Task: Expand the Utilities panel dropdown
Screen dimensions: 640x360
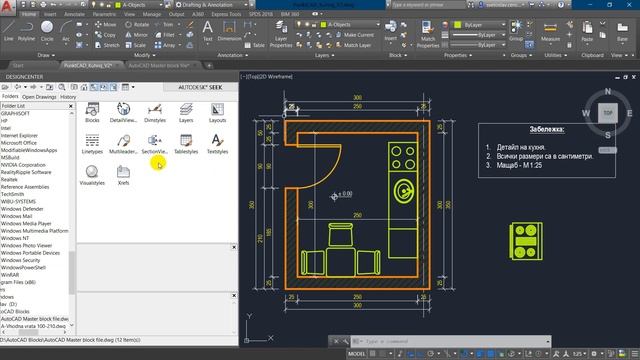Action: [x=555, y=55]
